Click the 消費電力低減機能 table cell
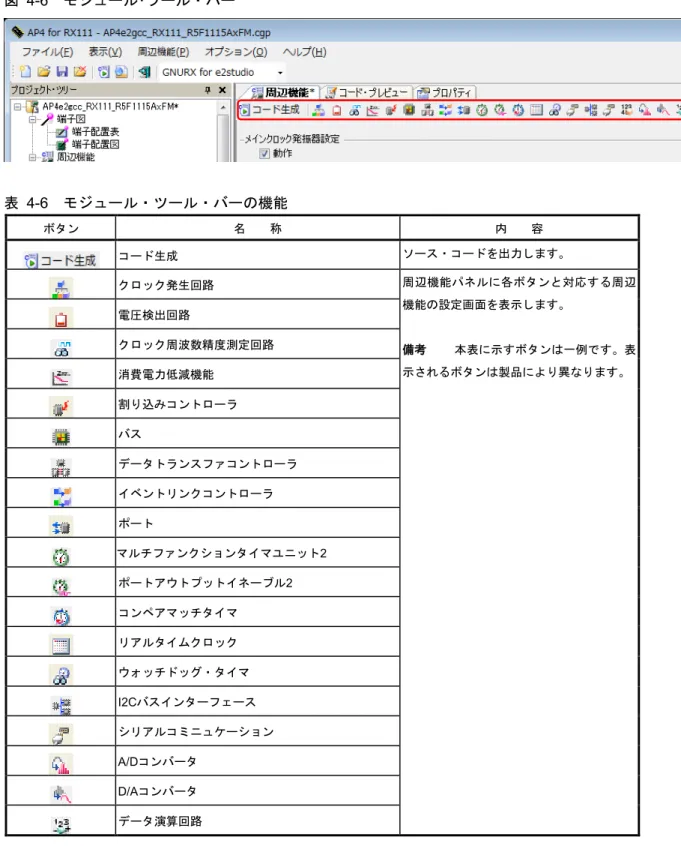Image resolution: width=681 pixels, height=846 pixels. tap(257, 374)
